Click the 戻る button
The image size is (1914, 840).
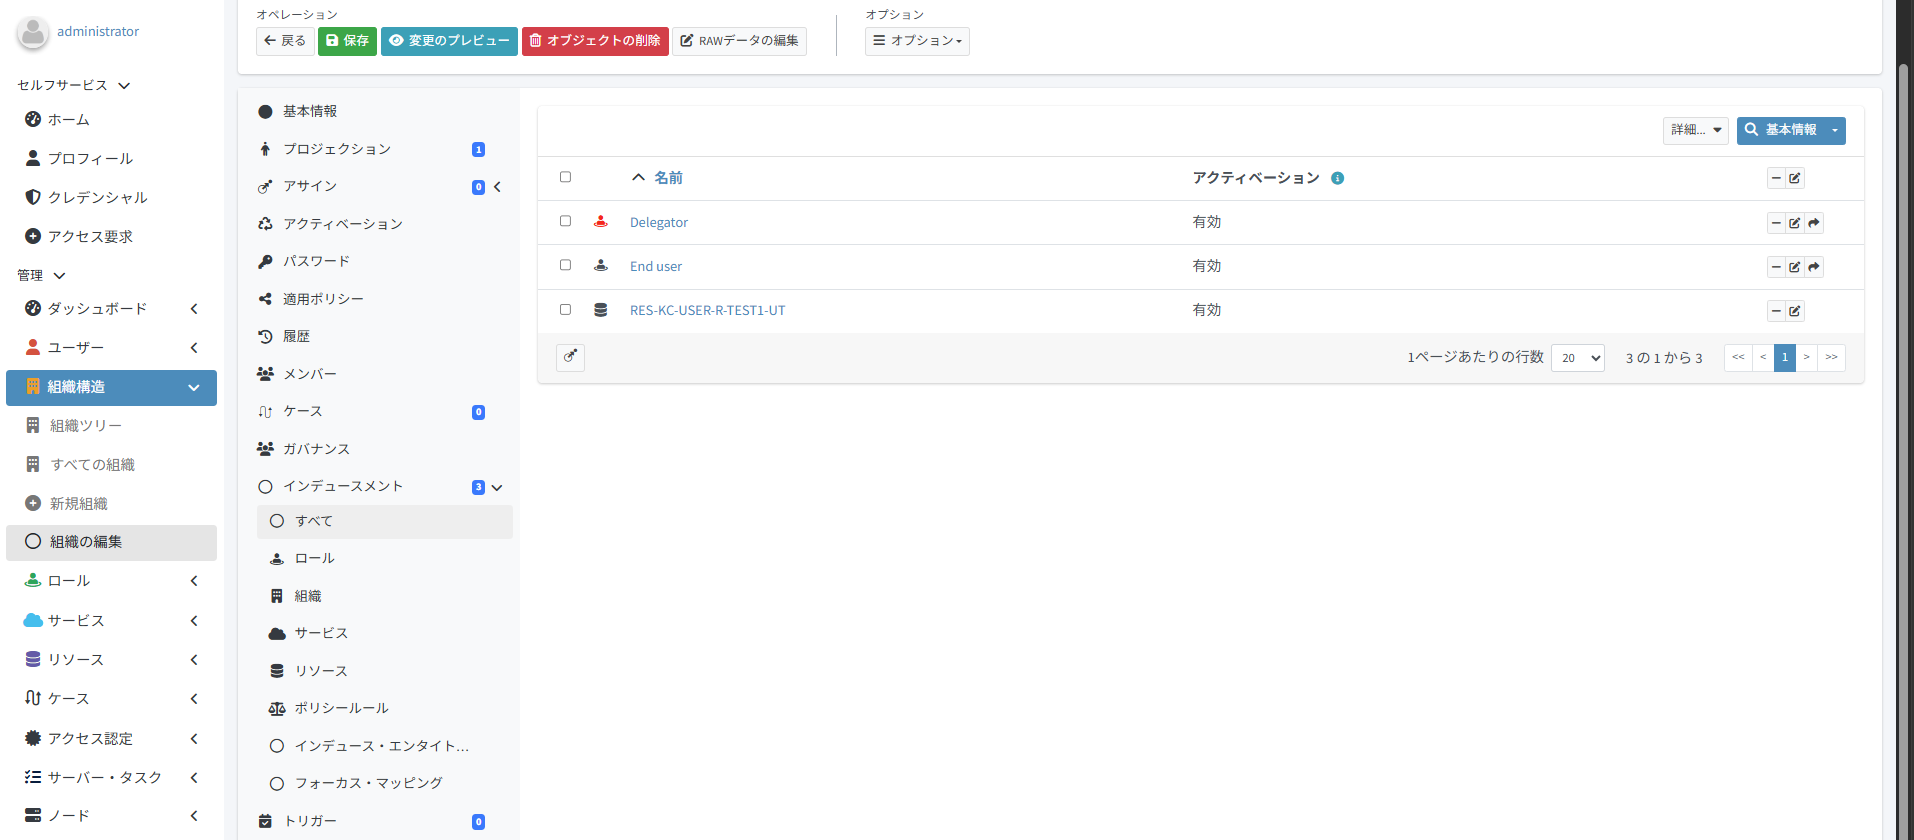(285, 41)
